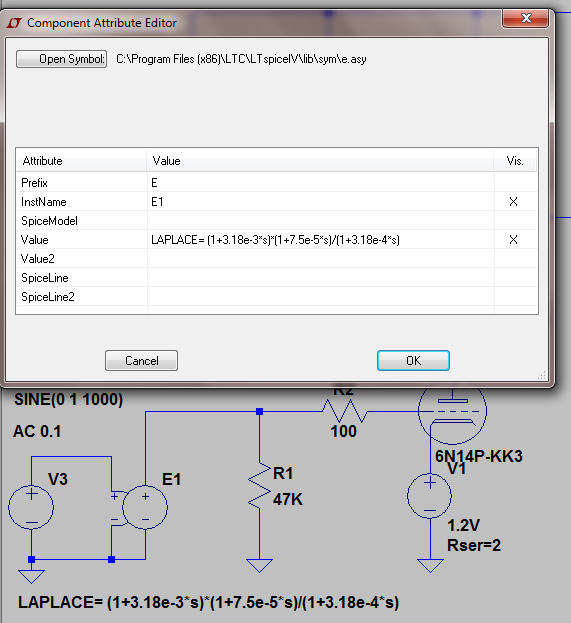Select the E1 value in InstName row

[320, 202]
